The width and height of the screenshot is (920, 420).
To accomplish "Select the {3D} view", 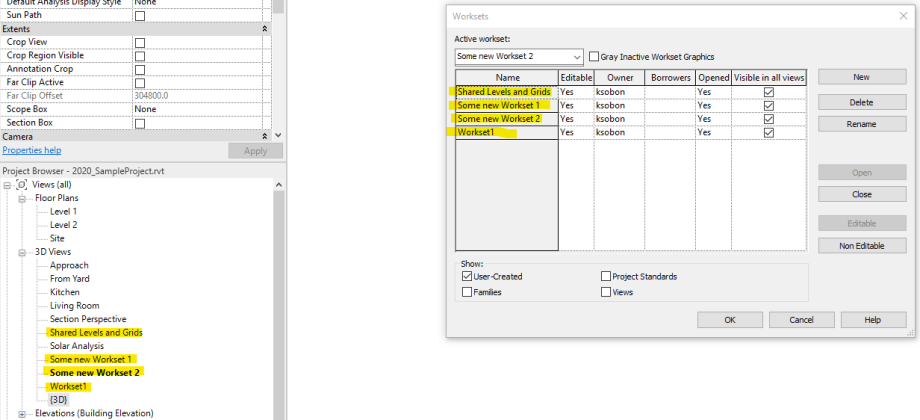I will click(x=59, y=400).
